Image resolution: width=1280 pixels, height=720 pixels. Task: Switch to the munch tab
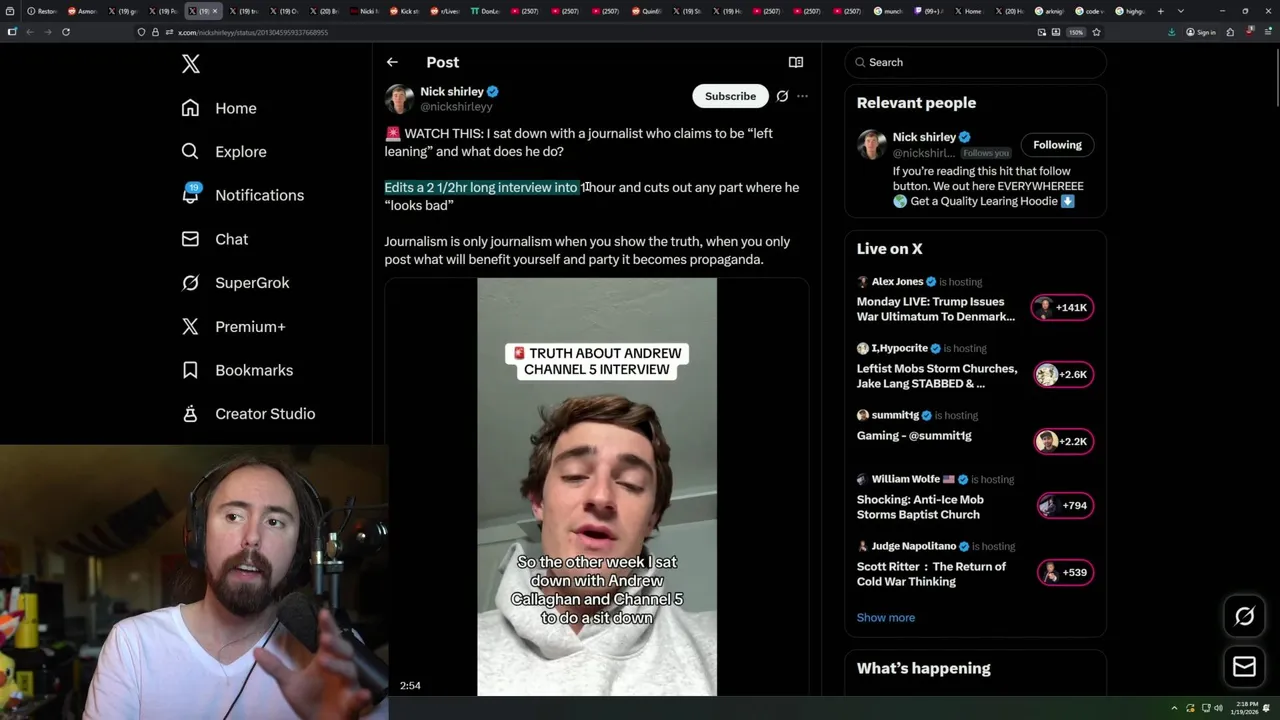click(x=890, y=11)
